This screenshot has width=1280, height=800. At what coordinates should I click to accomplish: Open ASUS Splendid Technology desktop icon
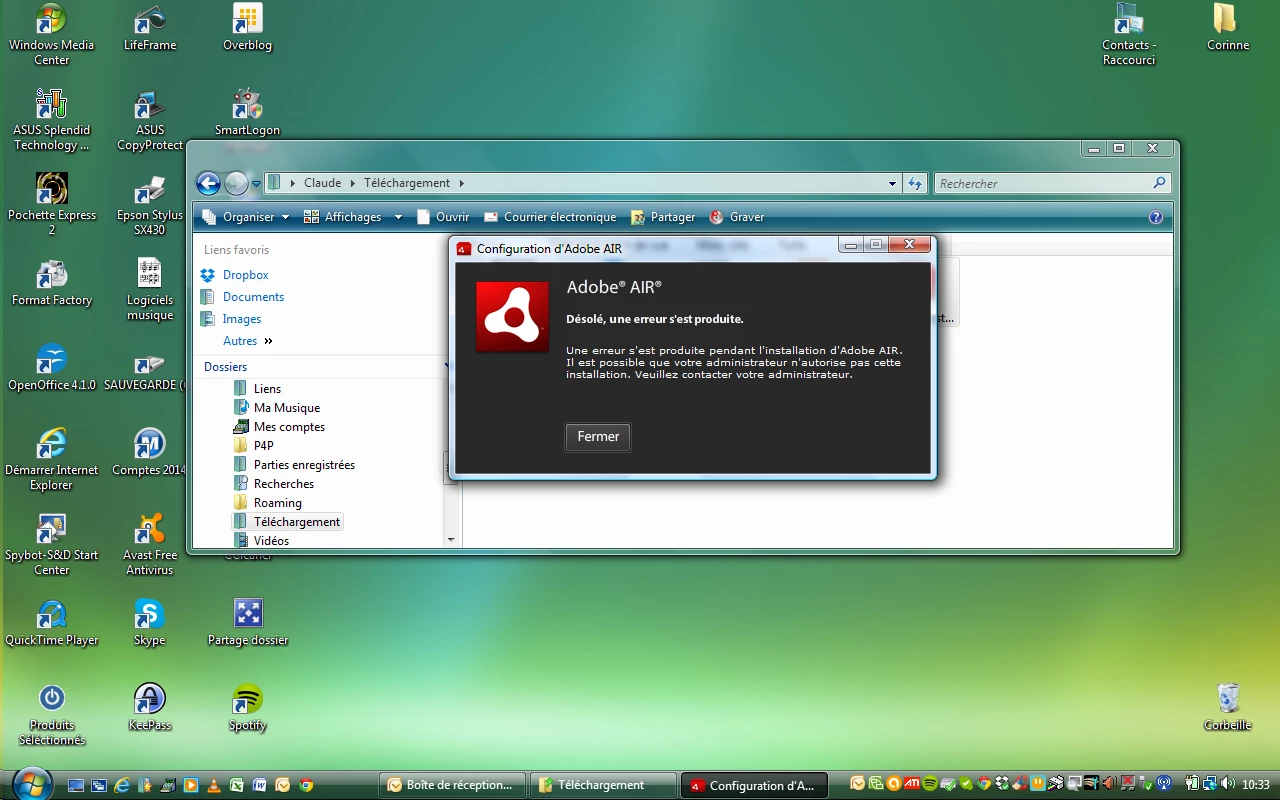[51, 121]
